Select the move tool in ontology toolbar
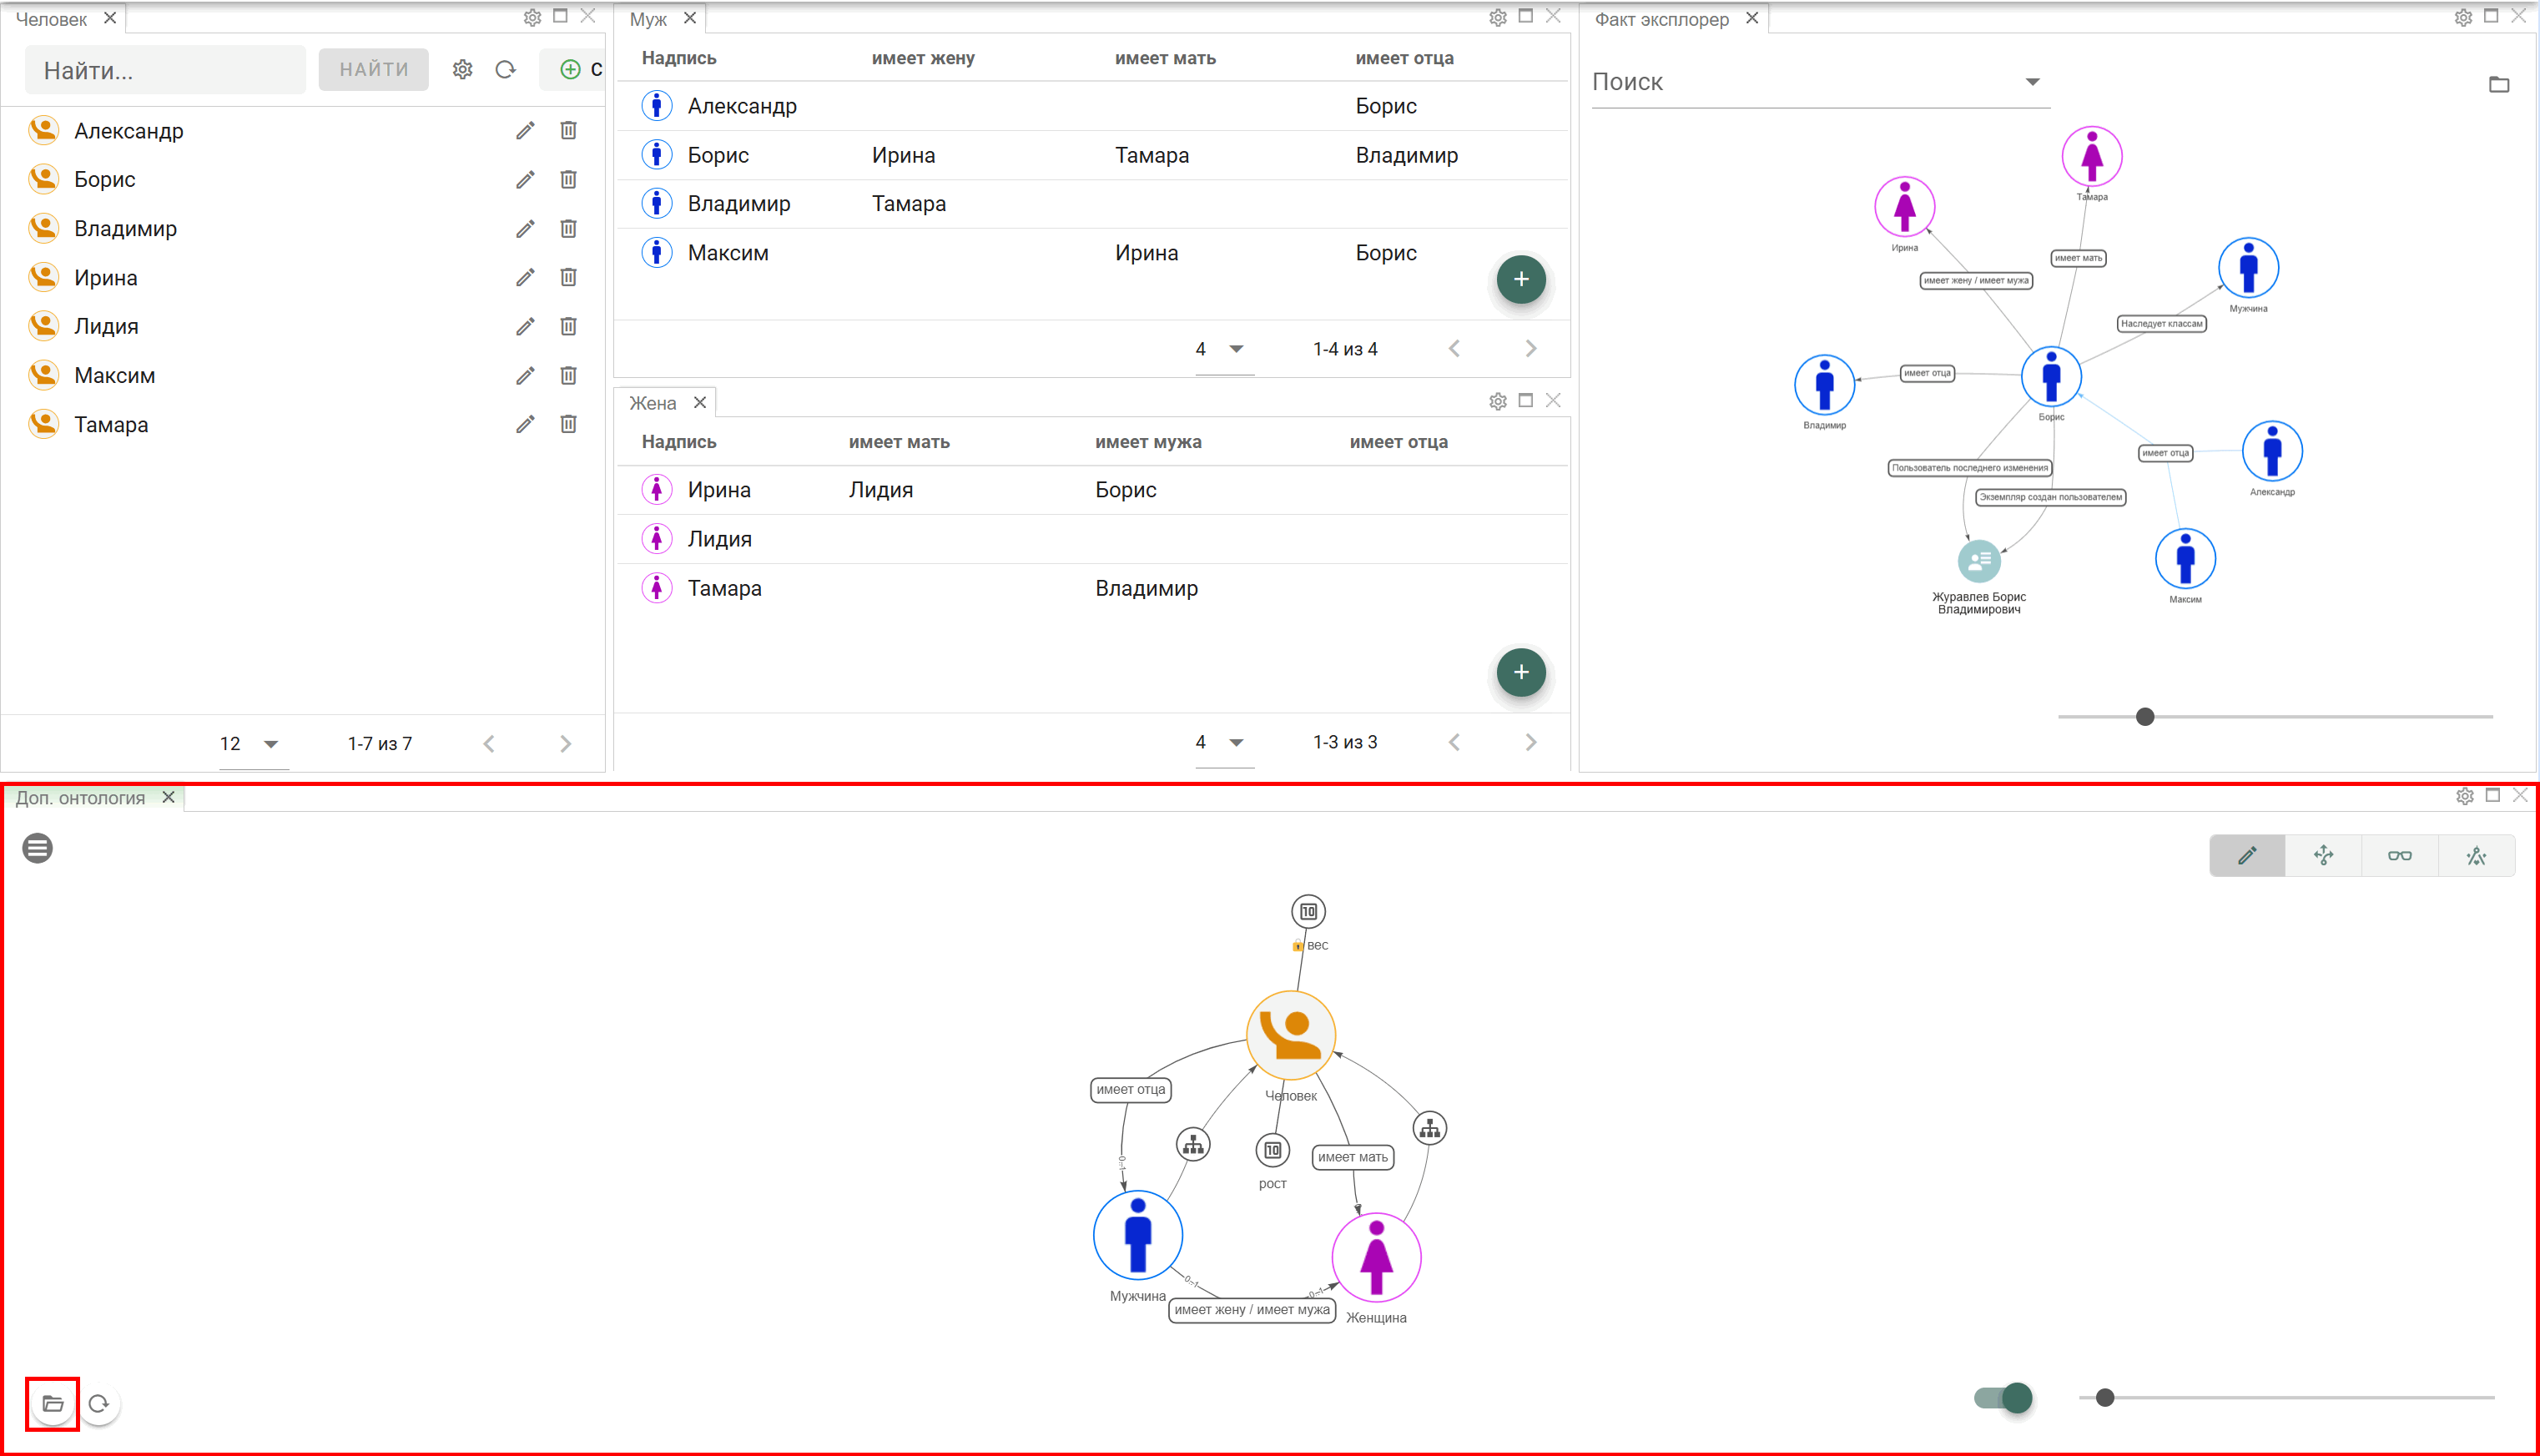The height and width of the screenshot is (1456, 2540). coord(2323,856)
